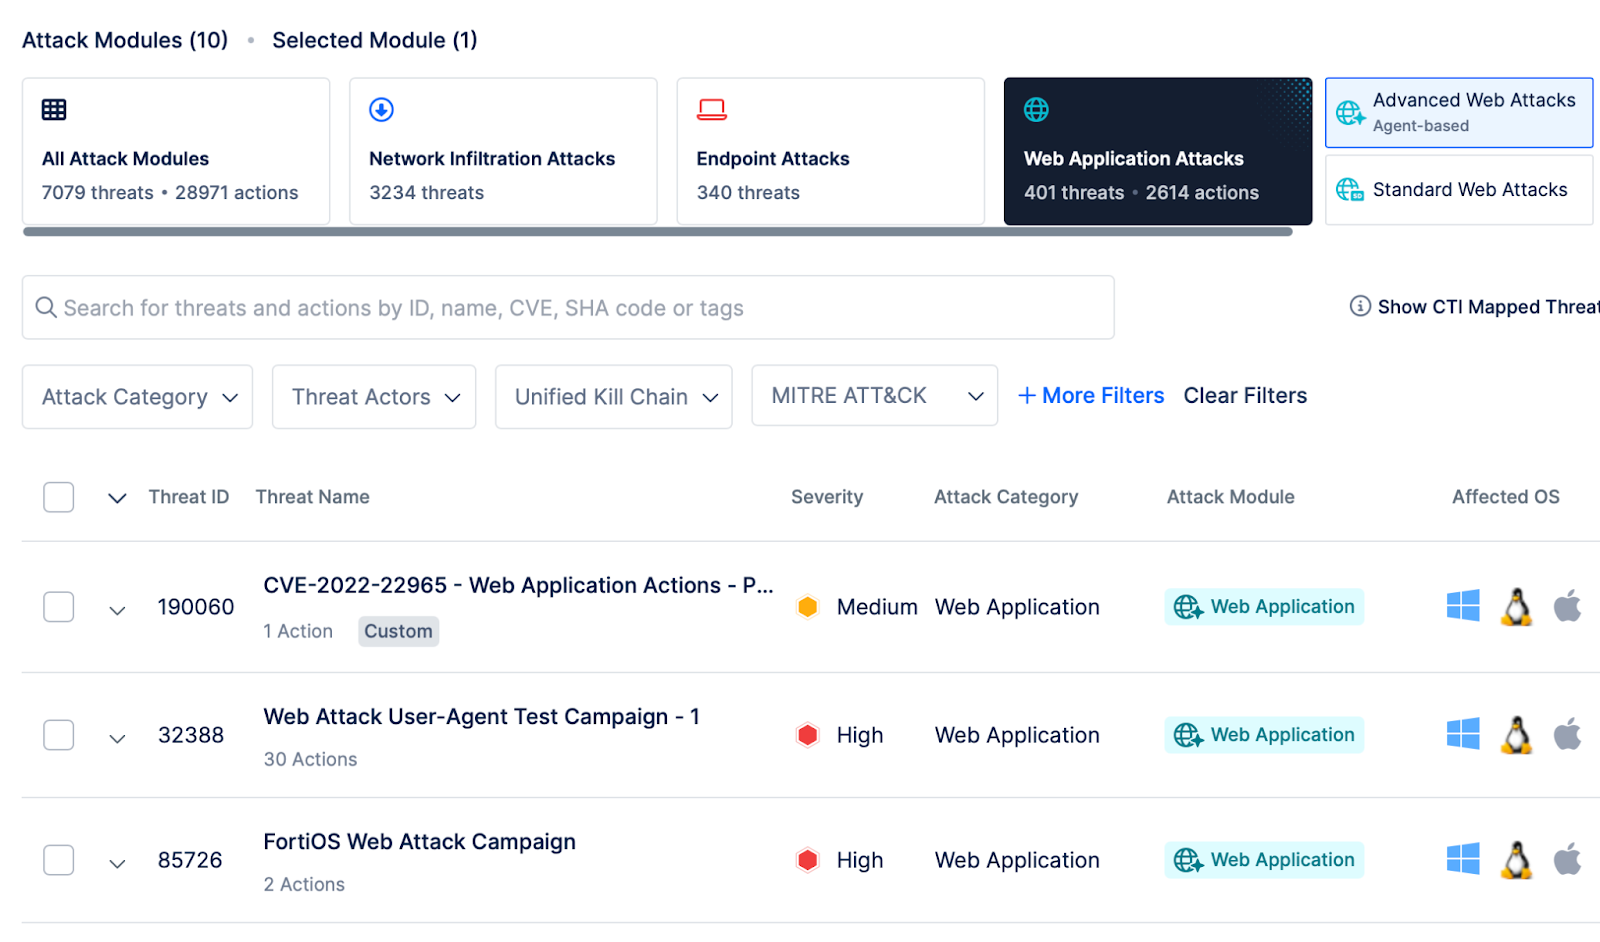Screen dimensions: 1600x942
Task: Switch to the Selected Module tab
Action: [x=375, y=40]
